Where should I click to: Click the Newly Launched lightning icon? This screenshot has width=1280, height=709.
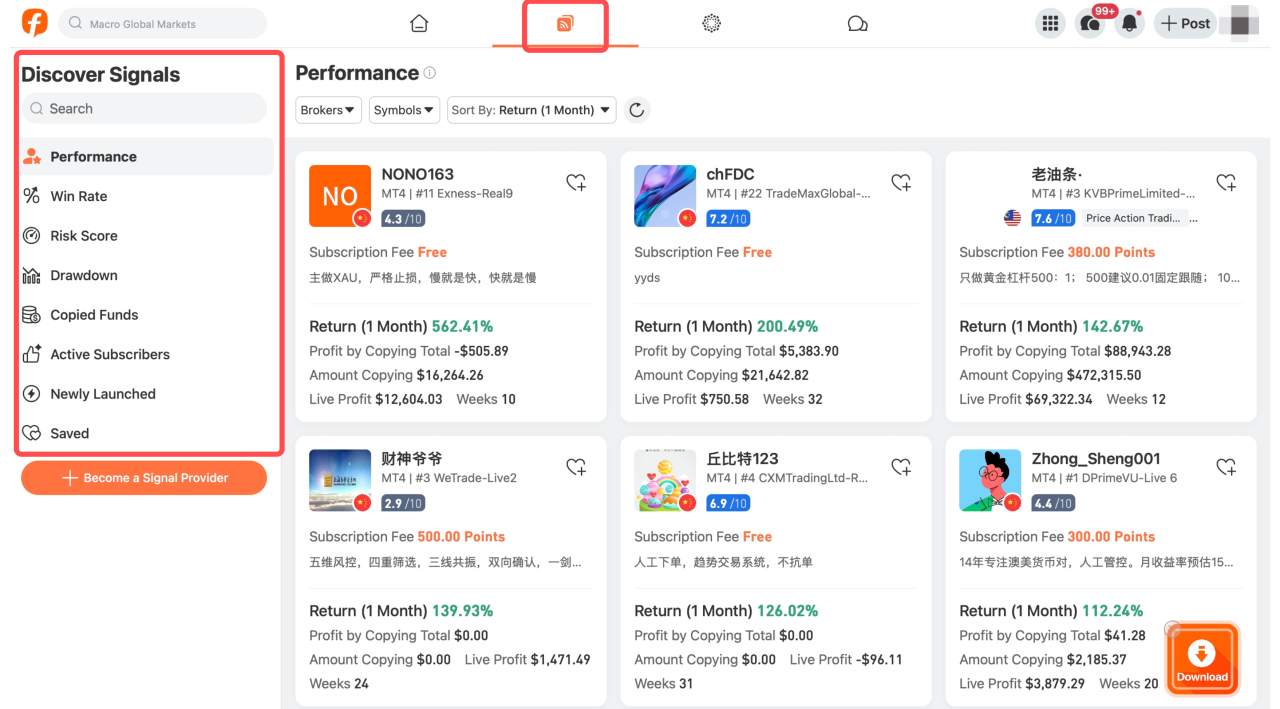(32, 394)
